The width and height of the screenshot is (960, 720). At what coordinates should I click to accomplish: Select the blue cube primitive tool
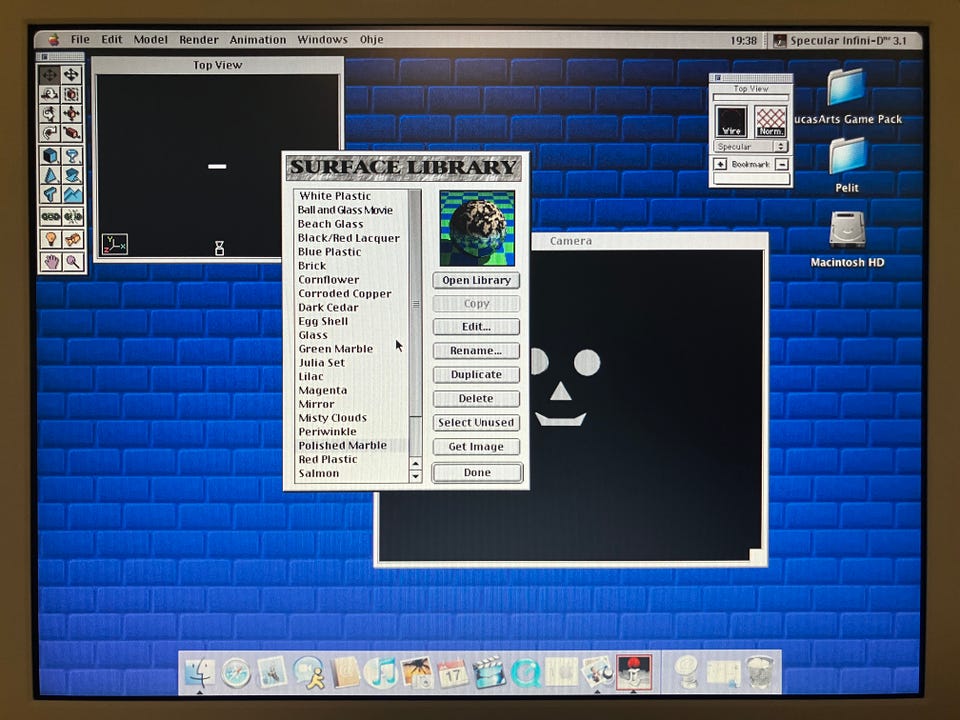50,156
